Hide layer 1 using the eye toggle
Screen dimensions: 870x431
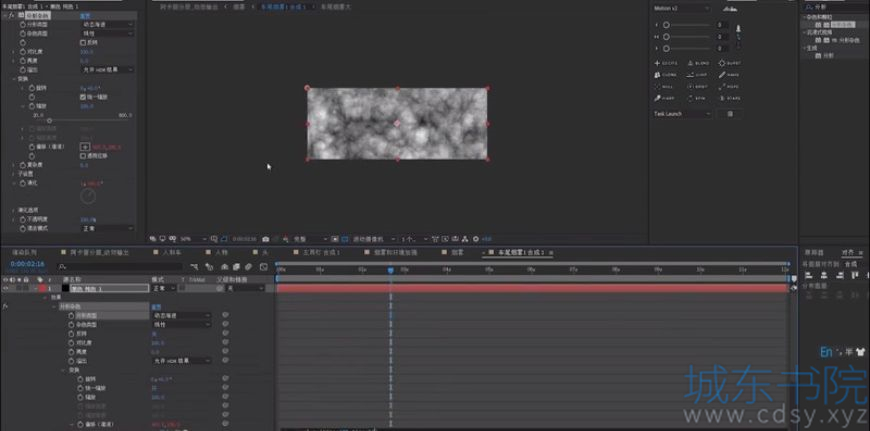click(6, 288)
